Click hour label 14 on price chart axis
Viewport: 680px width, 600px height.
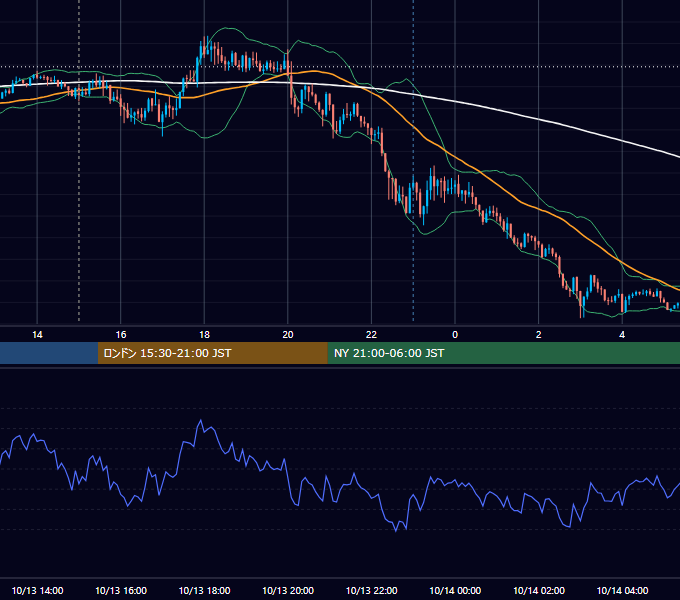37,334
